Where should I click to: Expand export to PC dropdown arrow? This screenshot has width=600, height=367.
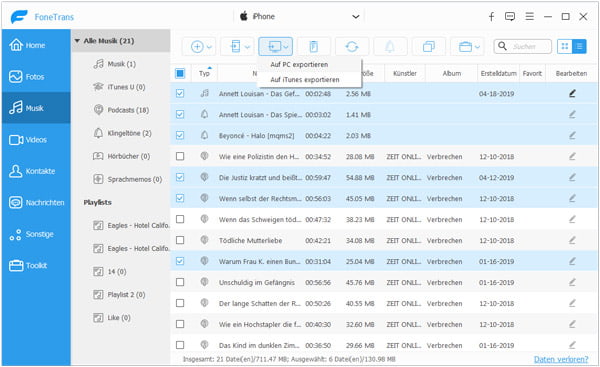[286, 47]
